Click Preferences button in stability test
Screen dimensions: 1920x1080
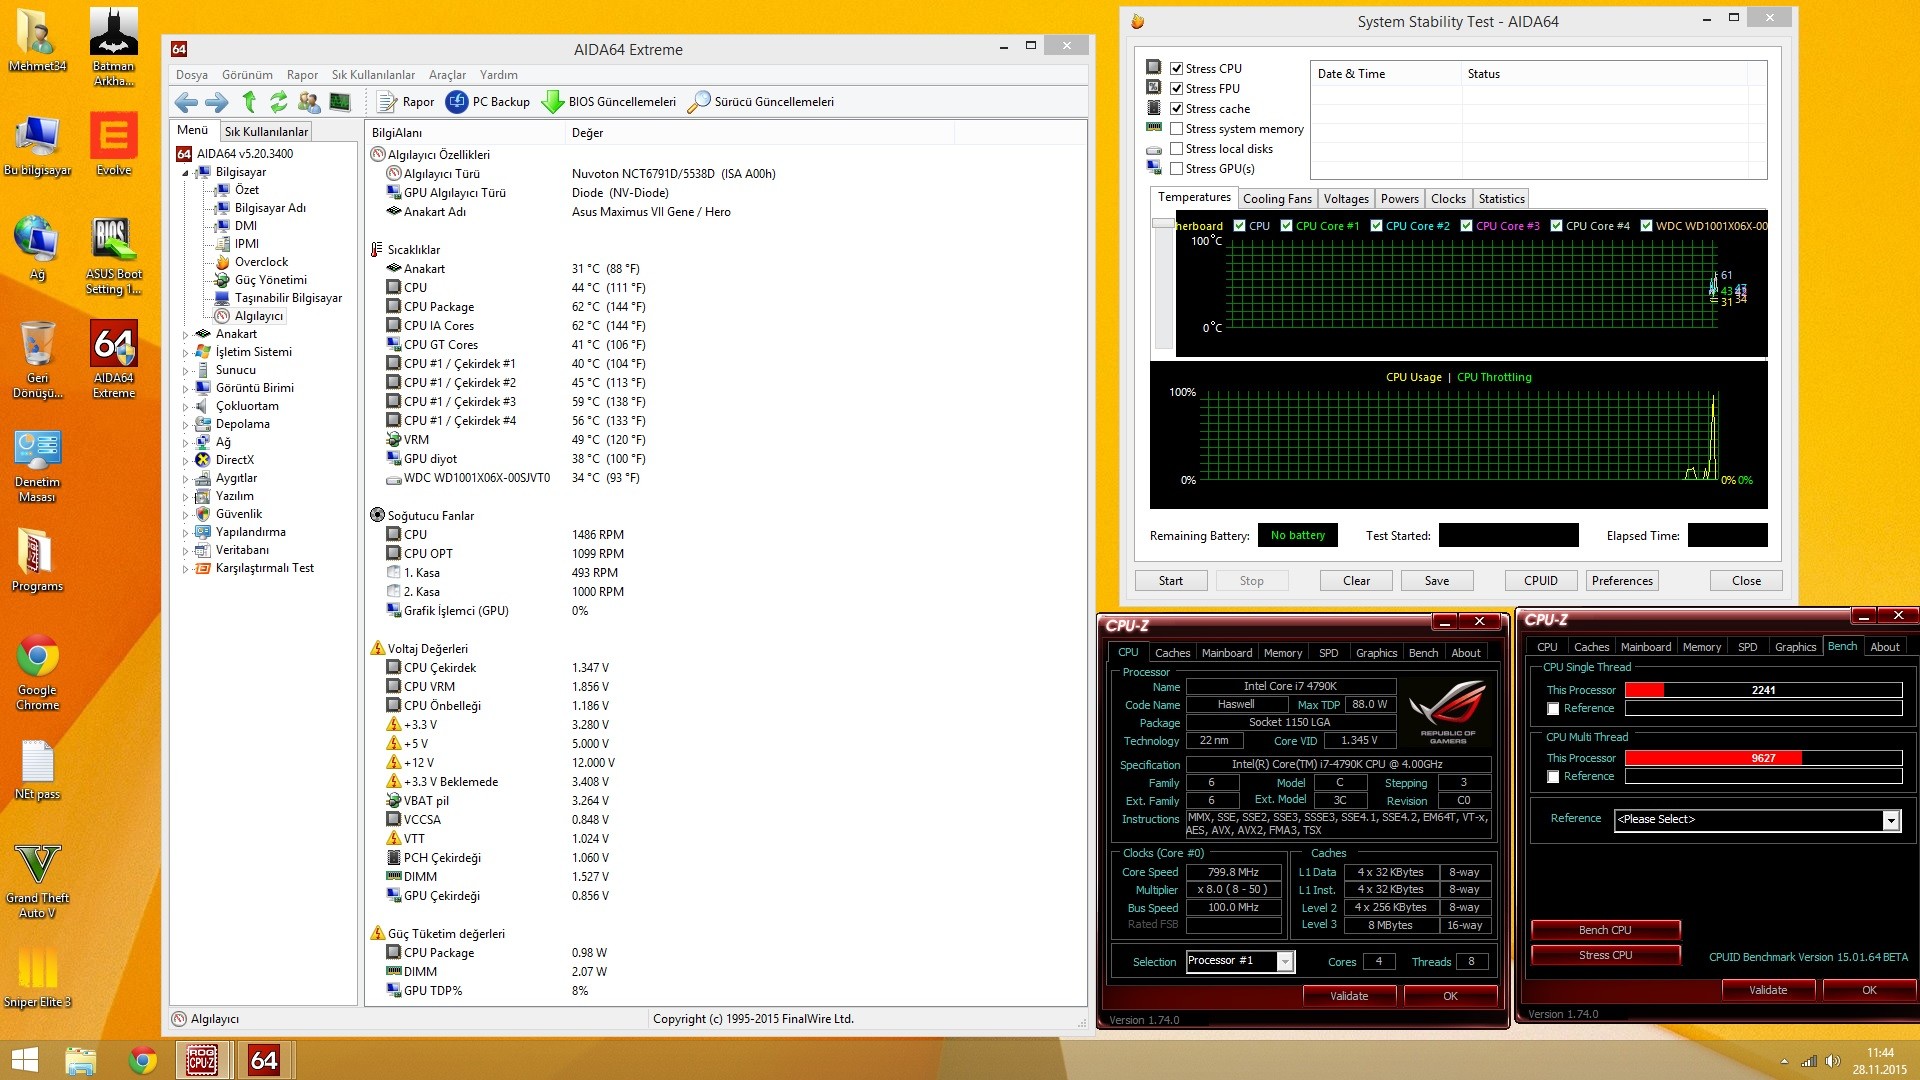1622,581
